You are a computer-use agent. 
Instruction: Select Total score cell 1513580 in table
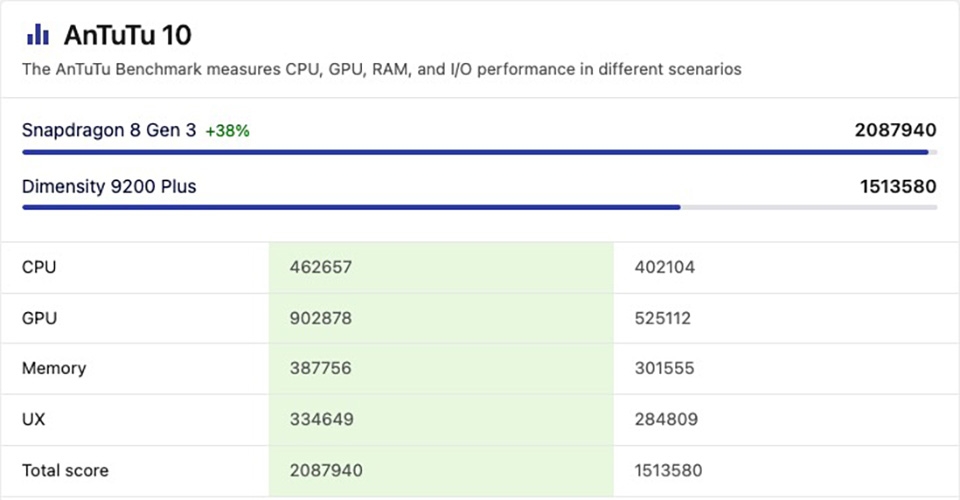pyautogui.click(x=668, y=471)
